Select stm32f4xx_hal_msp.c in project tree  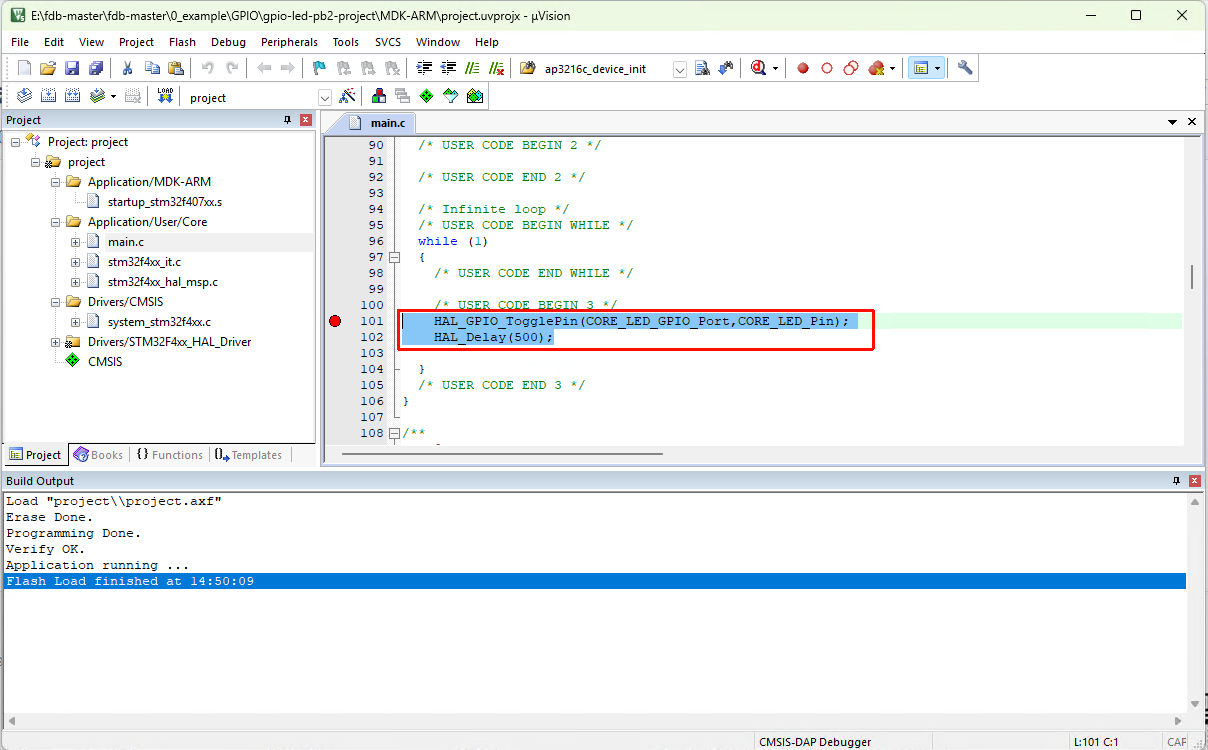[162, 282]
